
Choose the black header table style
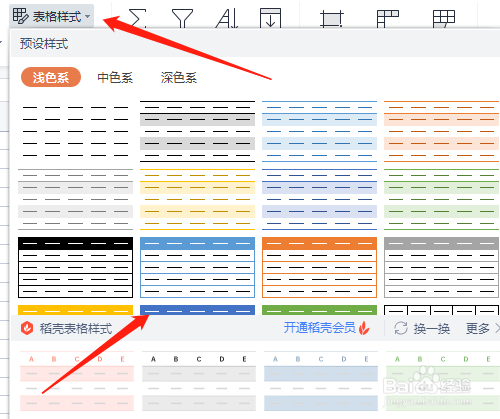coord(75,267)
